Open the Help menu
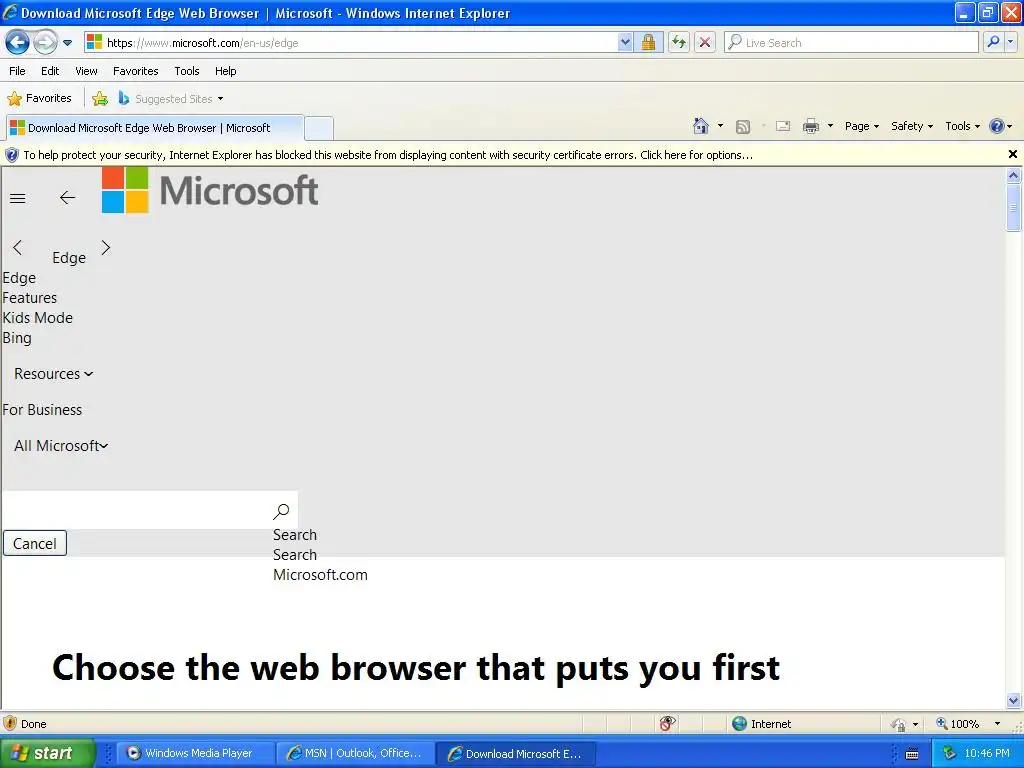 (x=225, y=71)
